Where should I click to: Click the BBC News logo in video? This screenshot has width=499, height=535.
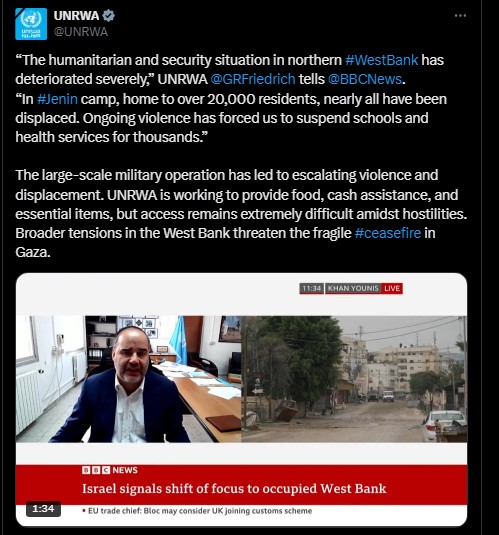[x=110, y=470]
